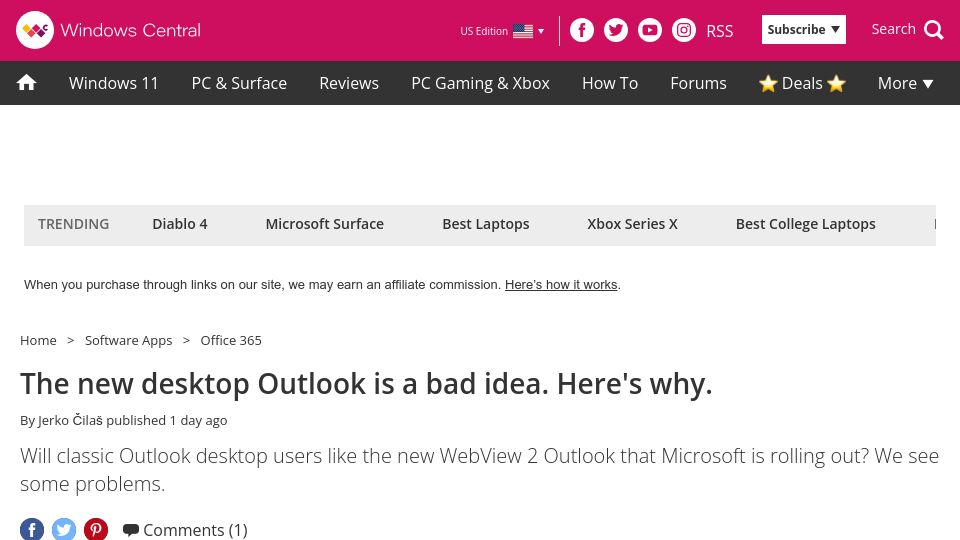Share article via Facebook icon

32,530
